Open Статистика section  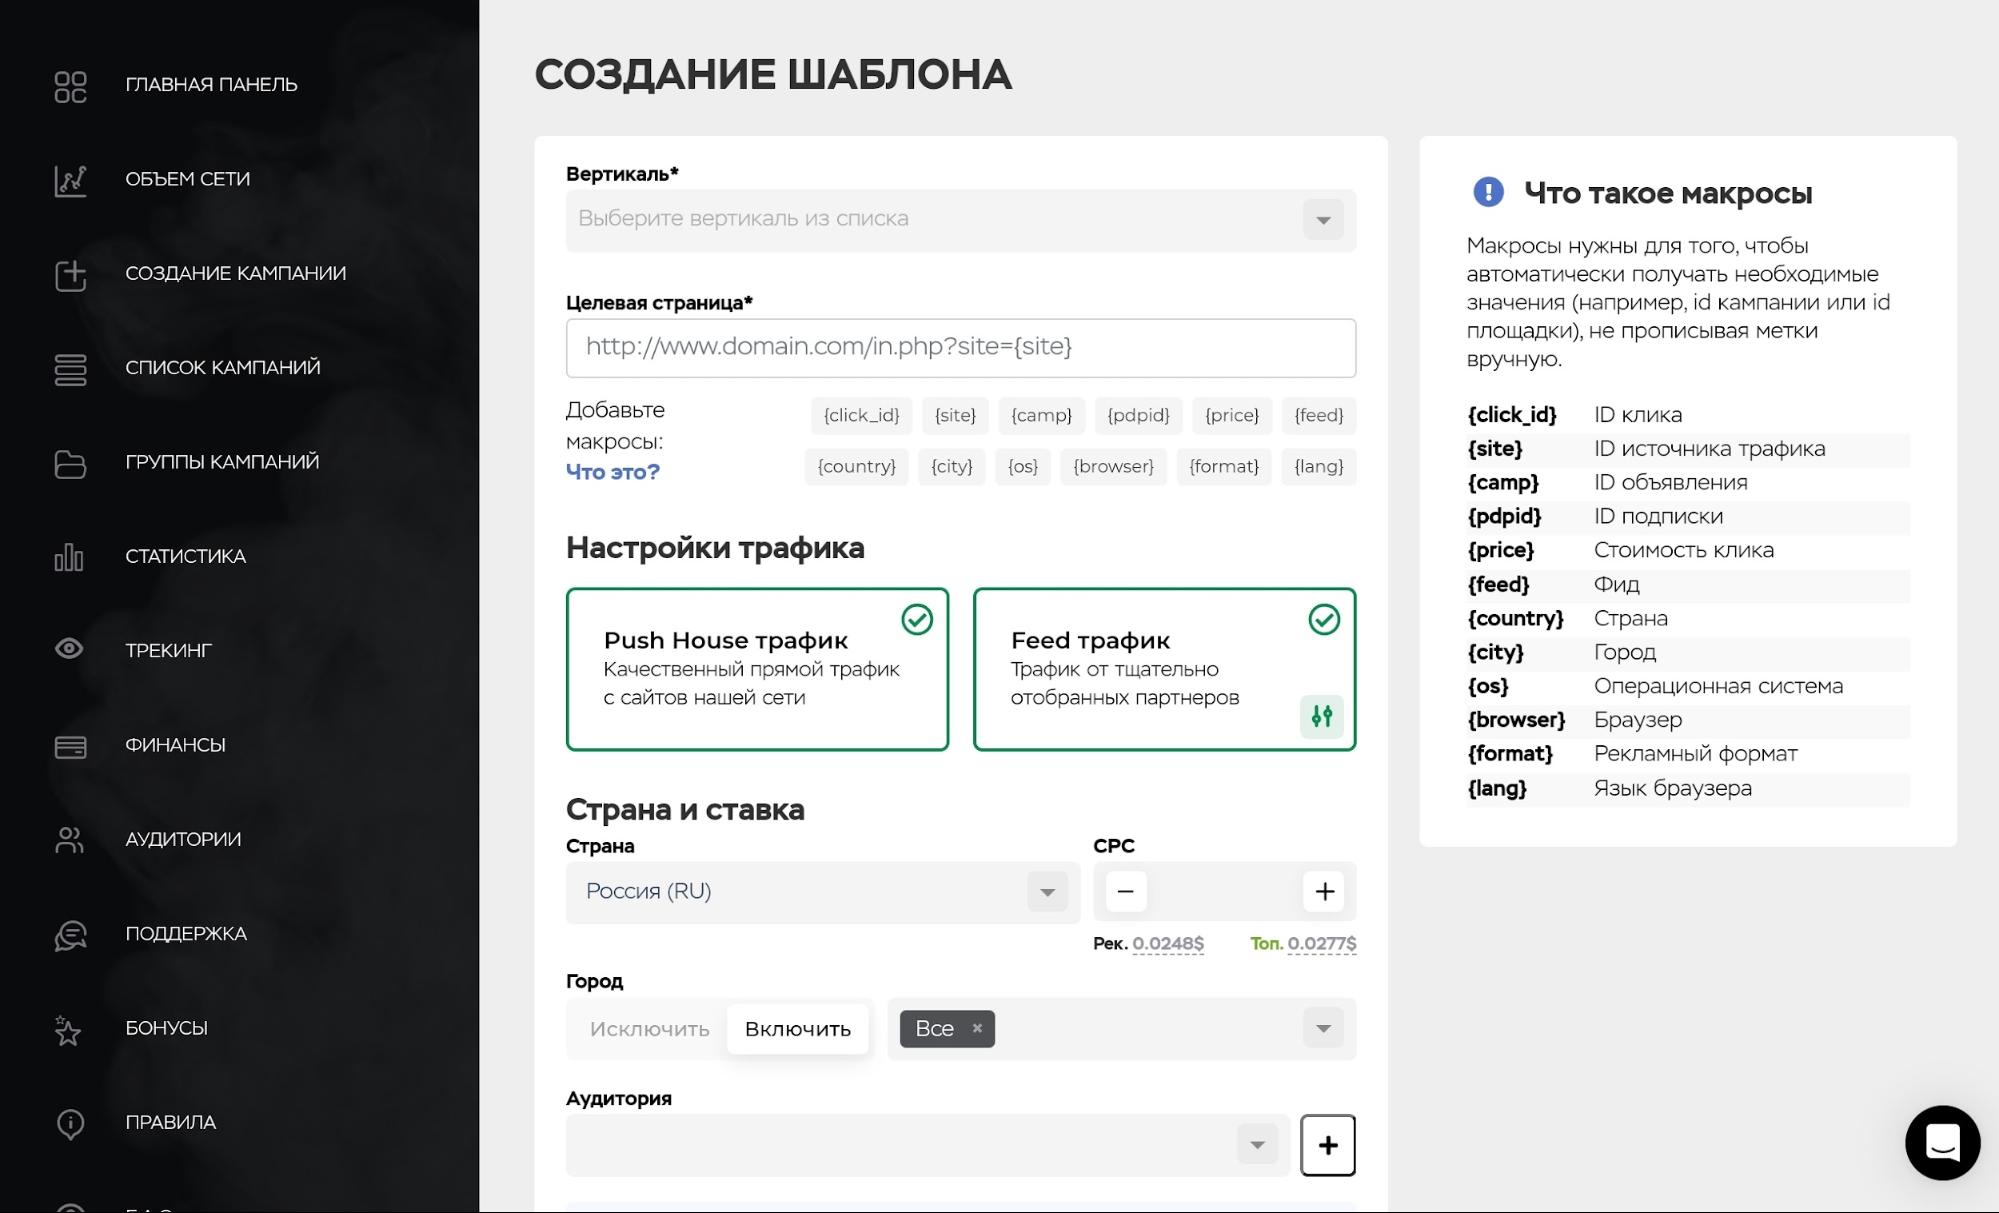click(x=186, y=557)
